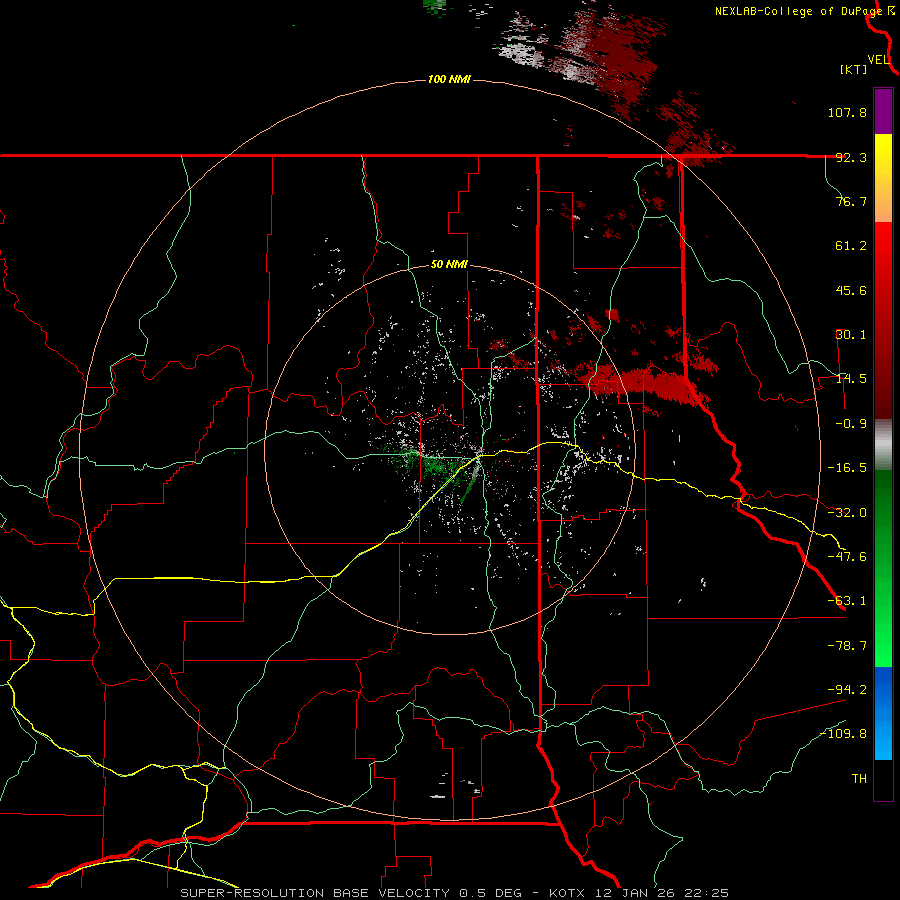Click the 76.7 velocity scale value
Image resolution: width=900 pixels, height=900 pixels.
tap(851, 201)
